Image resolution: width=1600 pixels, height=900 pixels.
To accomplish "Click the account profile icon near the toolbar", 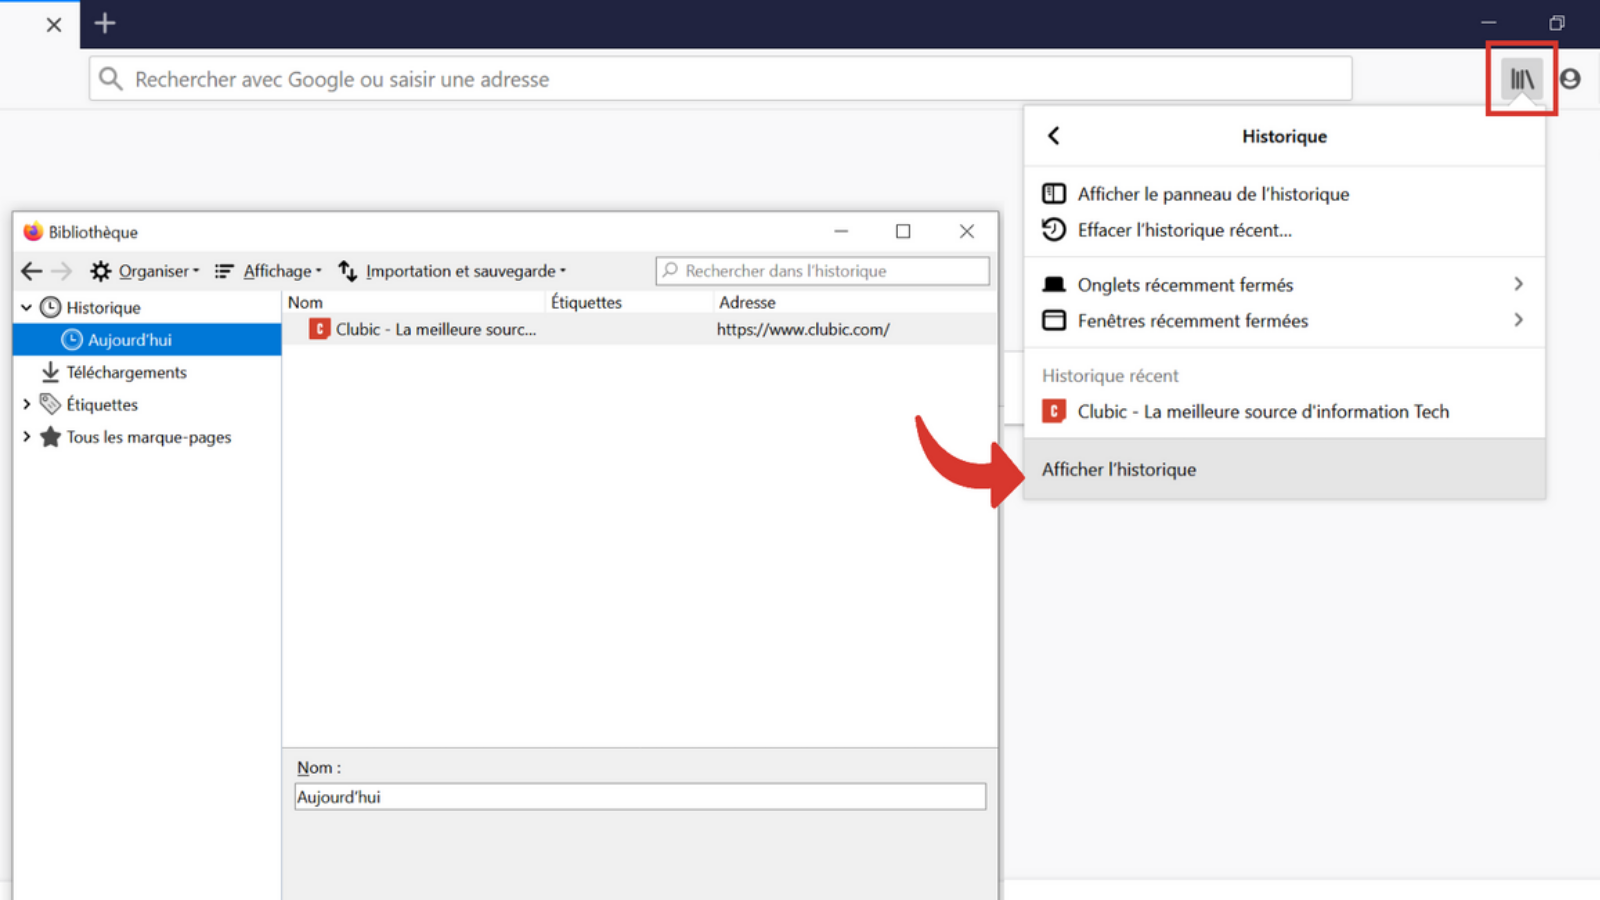I will point(1570,78).
